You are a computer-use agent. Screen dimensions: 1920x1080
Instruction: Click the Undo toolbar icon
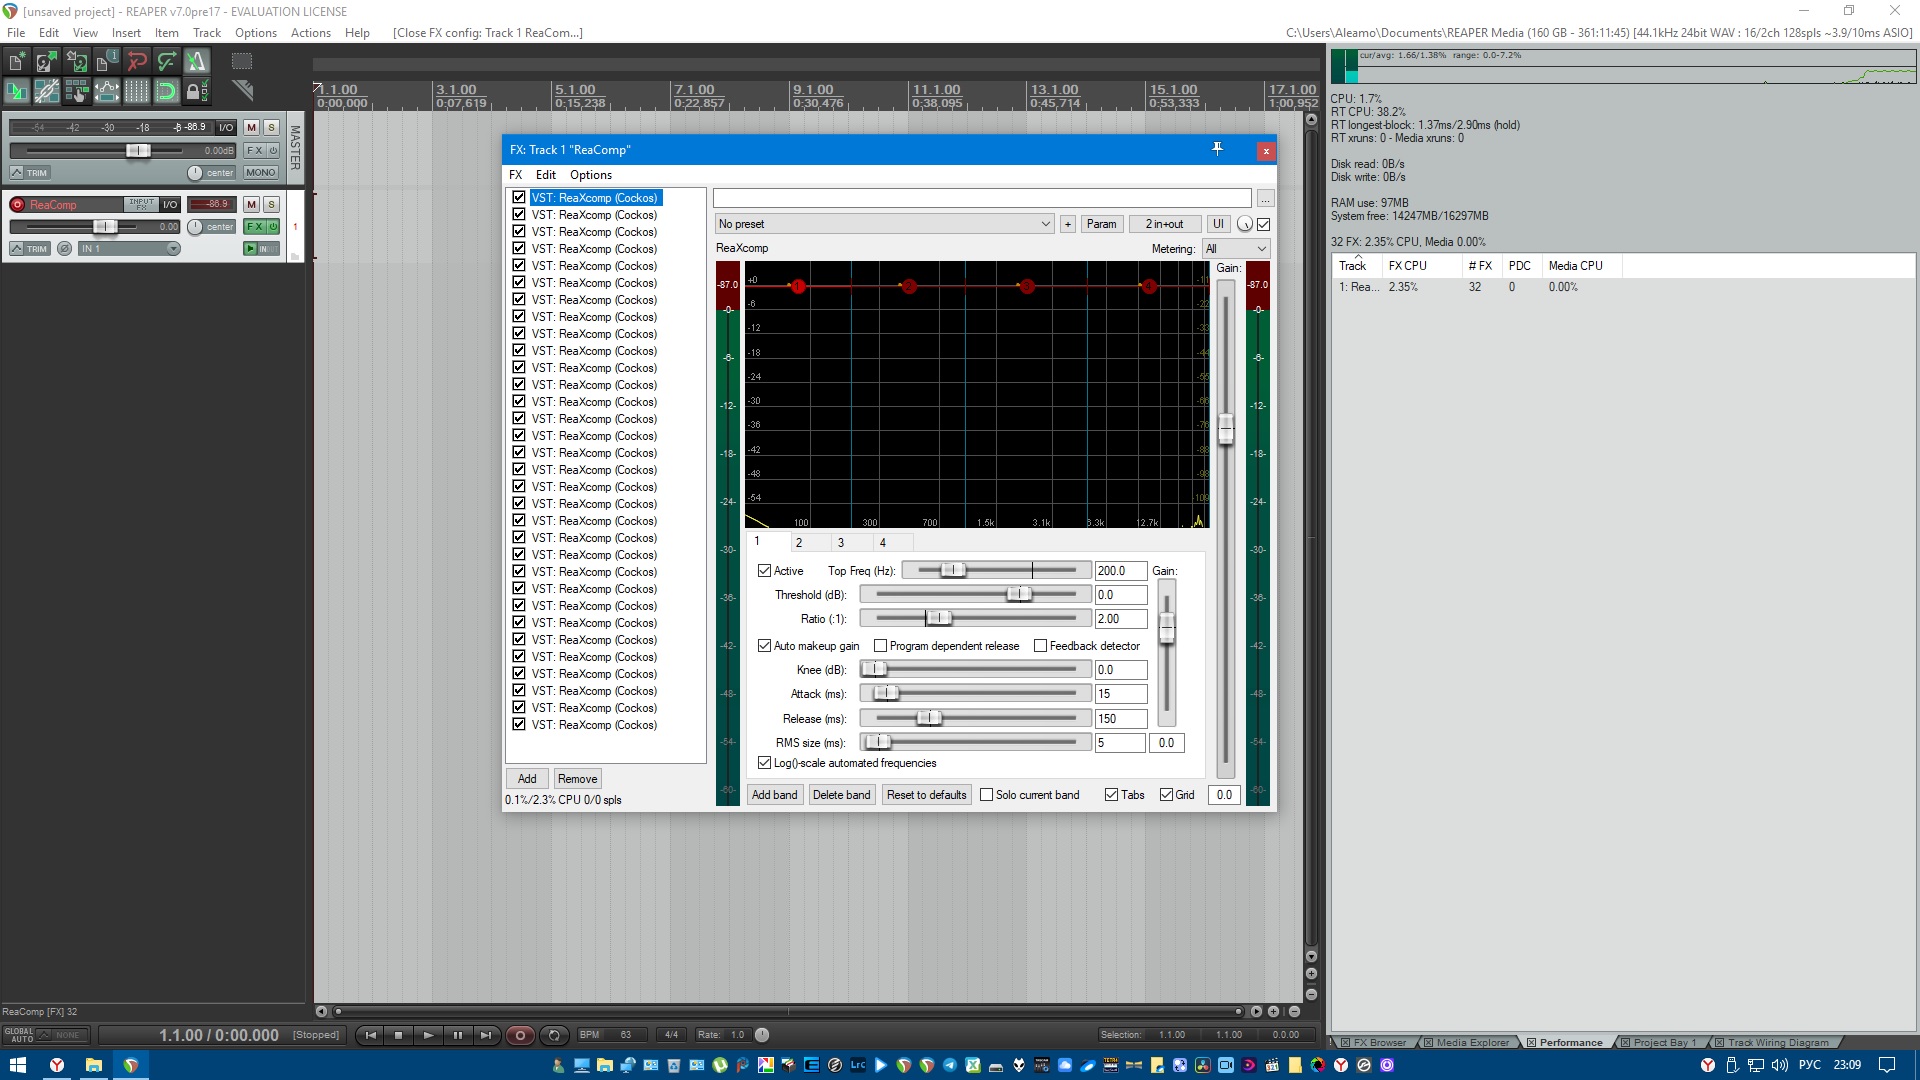tap(137, 62)
